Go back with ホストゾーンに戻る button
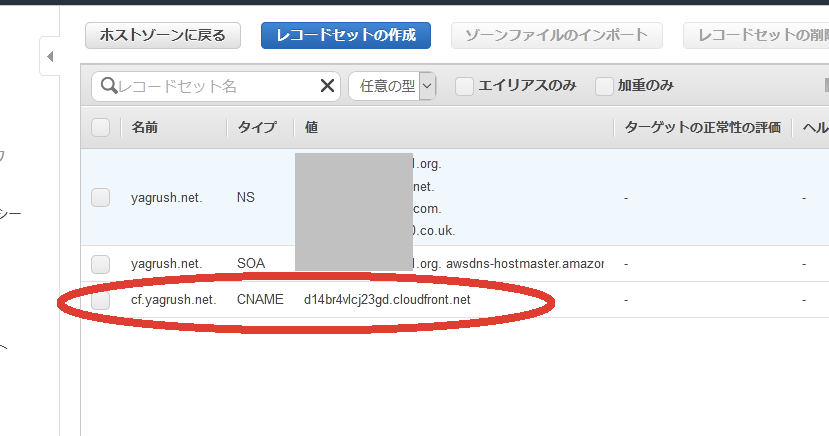The width and height of the screenshot is (829, 436). pos(163,35)
